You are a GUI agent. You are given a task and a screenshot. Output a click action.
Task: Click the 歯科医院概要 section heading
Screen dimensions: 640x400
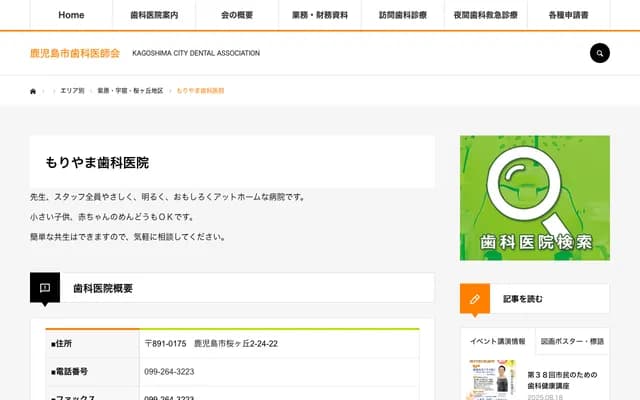[103, 288]
